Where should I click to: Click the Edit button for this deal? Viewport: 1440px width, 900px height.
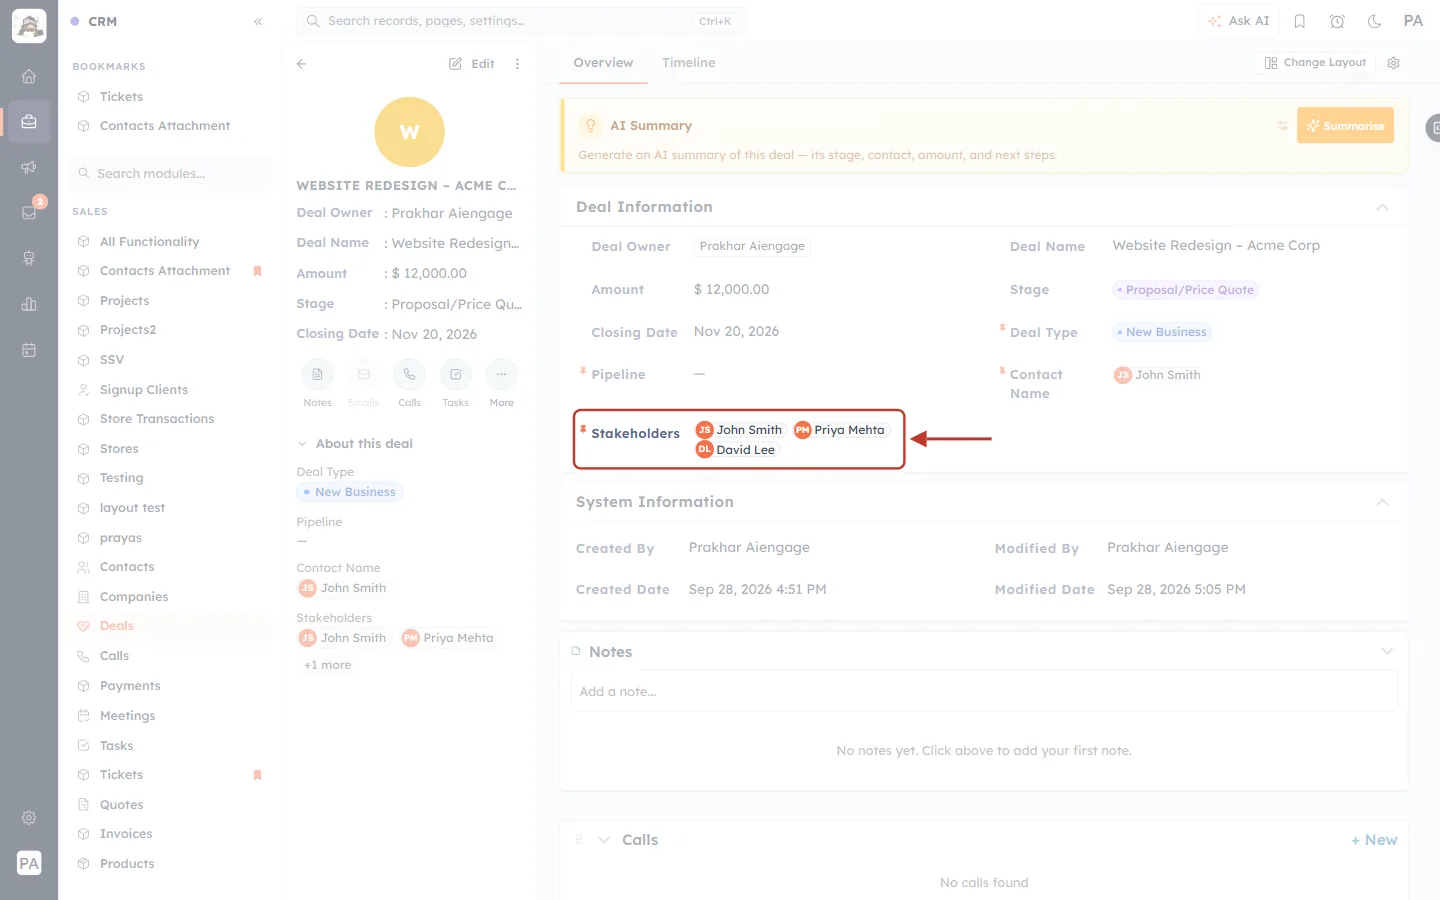click(472, 63)
